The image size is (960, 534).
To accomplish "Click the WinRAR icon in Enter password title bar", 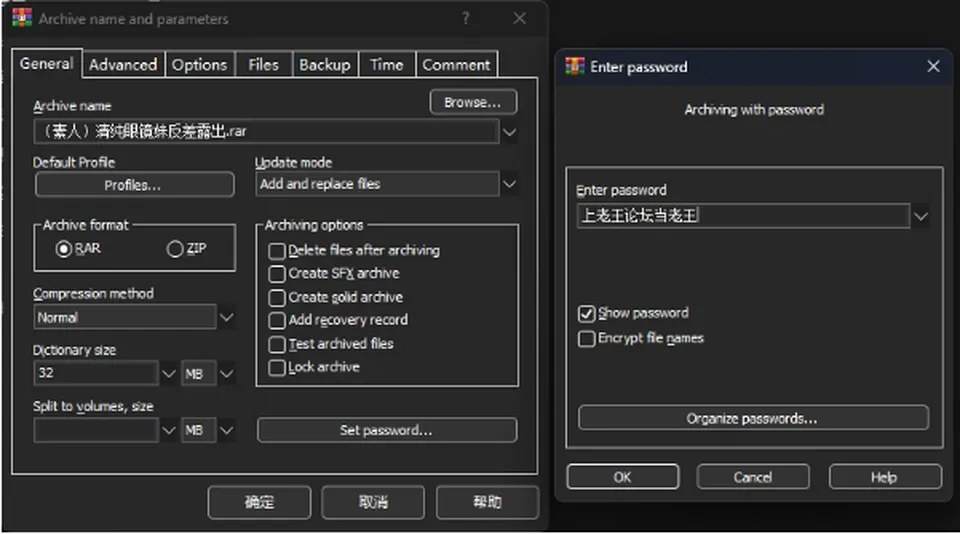I will (575, 66).
